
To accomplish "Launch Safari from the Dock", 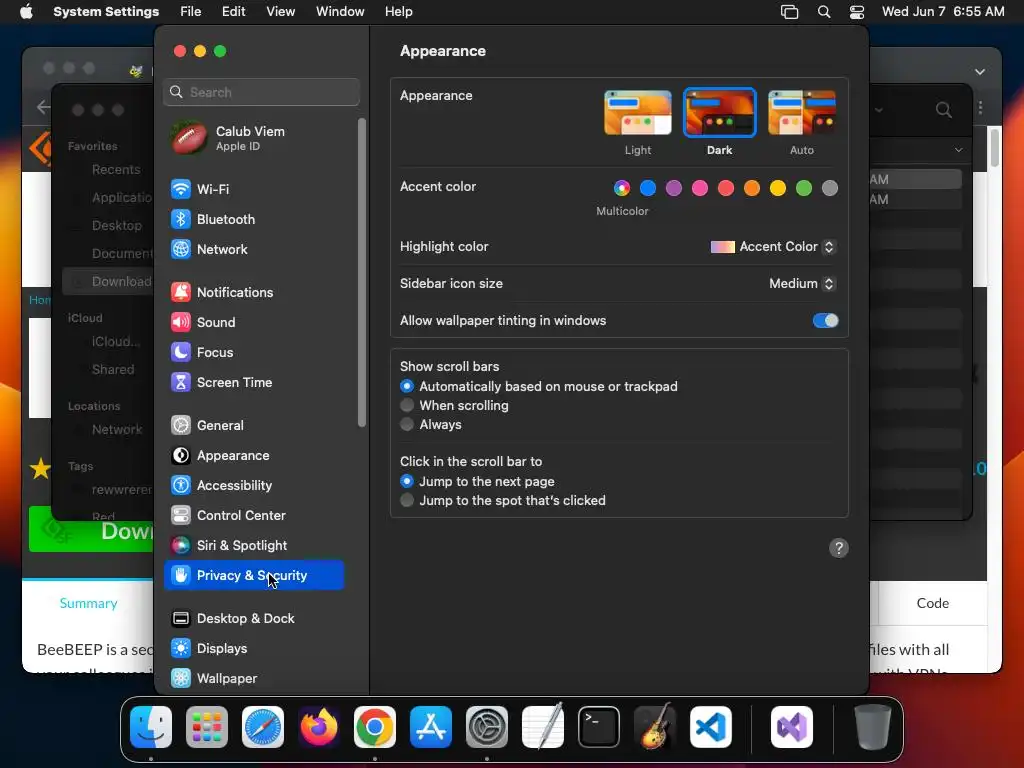I will pos(263,727).
